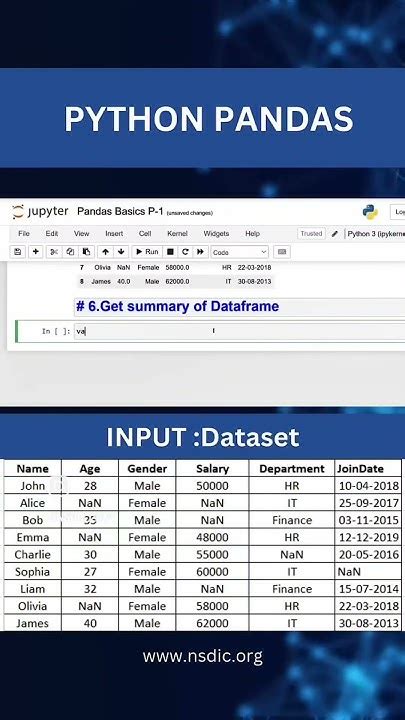Click the pencil edit icon near Trusted
Viewport: 405px width, 720px height.
(335, 234)
